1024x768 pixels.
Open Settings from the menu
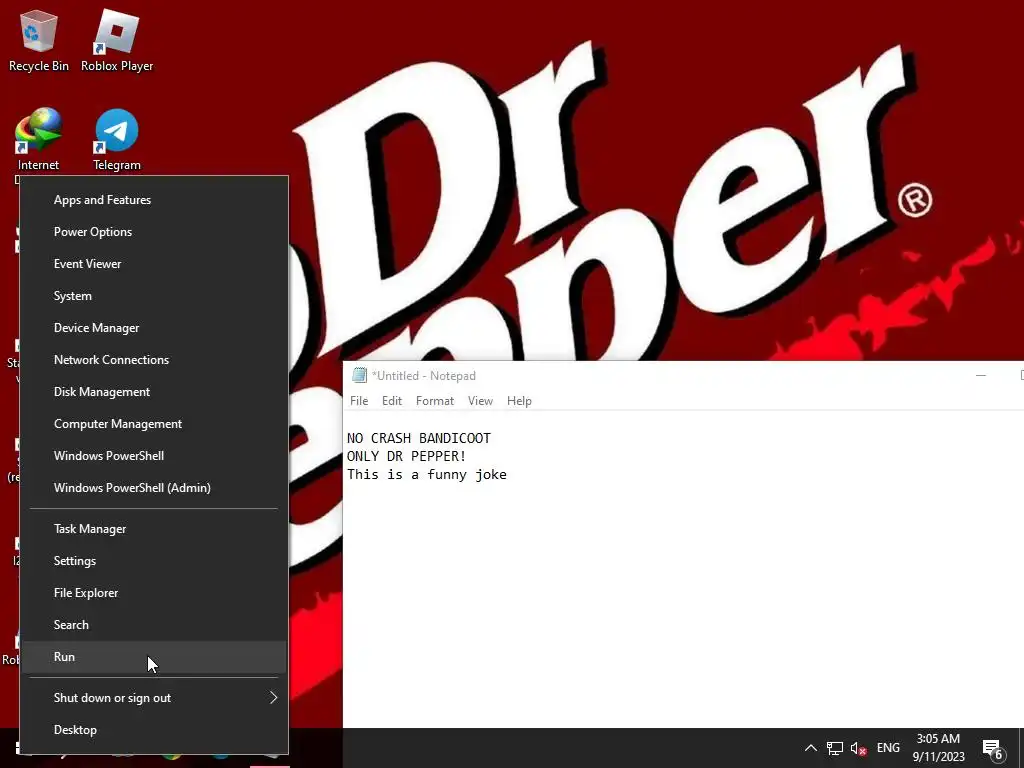tap(154, 561)
